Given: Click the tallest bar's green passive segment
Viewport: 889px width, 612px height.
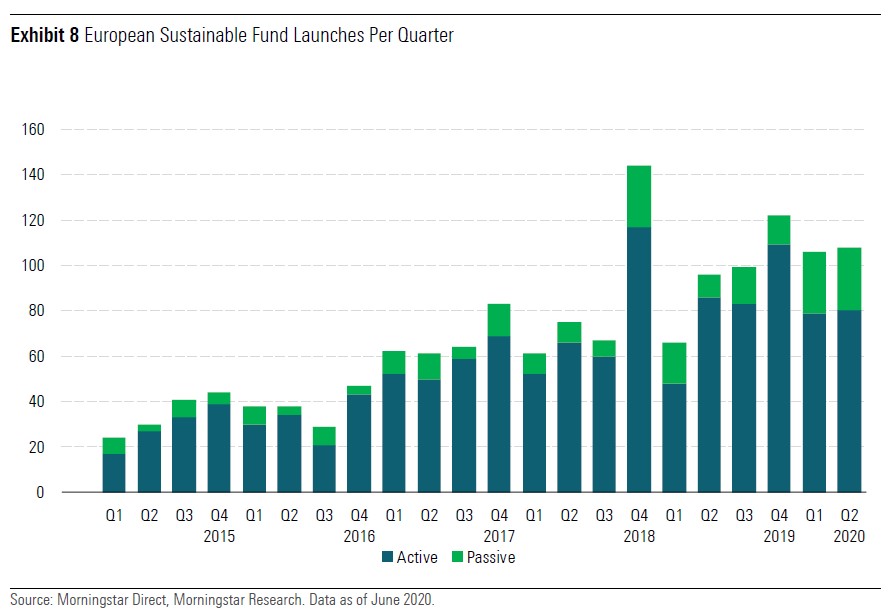Looking at the screenshot, I should pyautogui.click(x=639, y=196).
